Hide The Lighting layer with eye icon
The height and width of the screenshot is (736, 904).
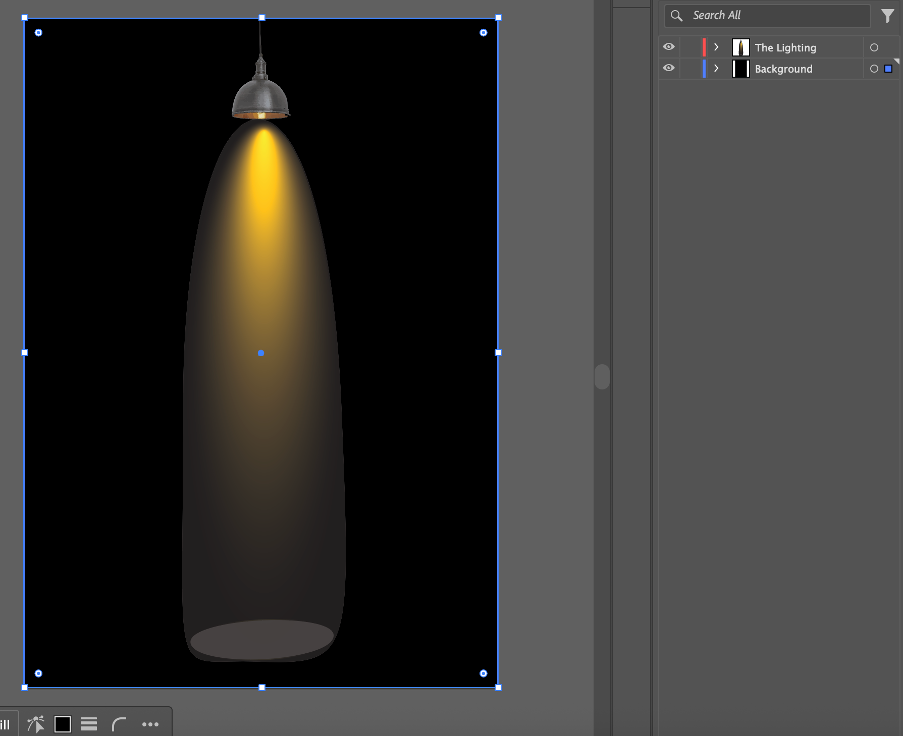(x=669, y=47)
